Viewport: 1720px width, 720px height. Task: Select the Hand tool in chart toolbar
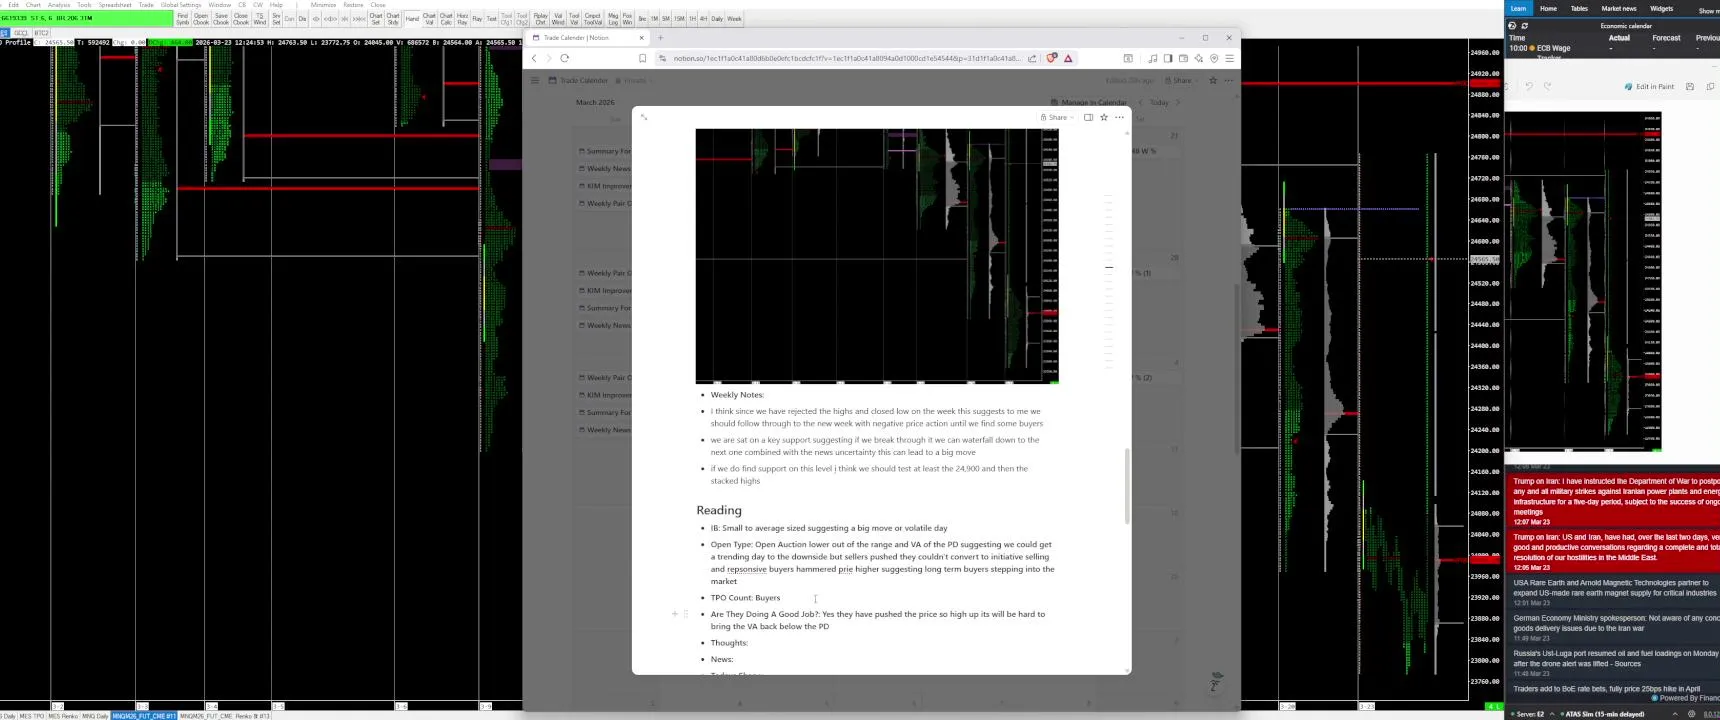coord(412,19)
